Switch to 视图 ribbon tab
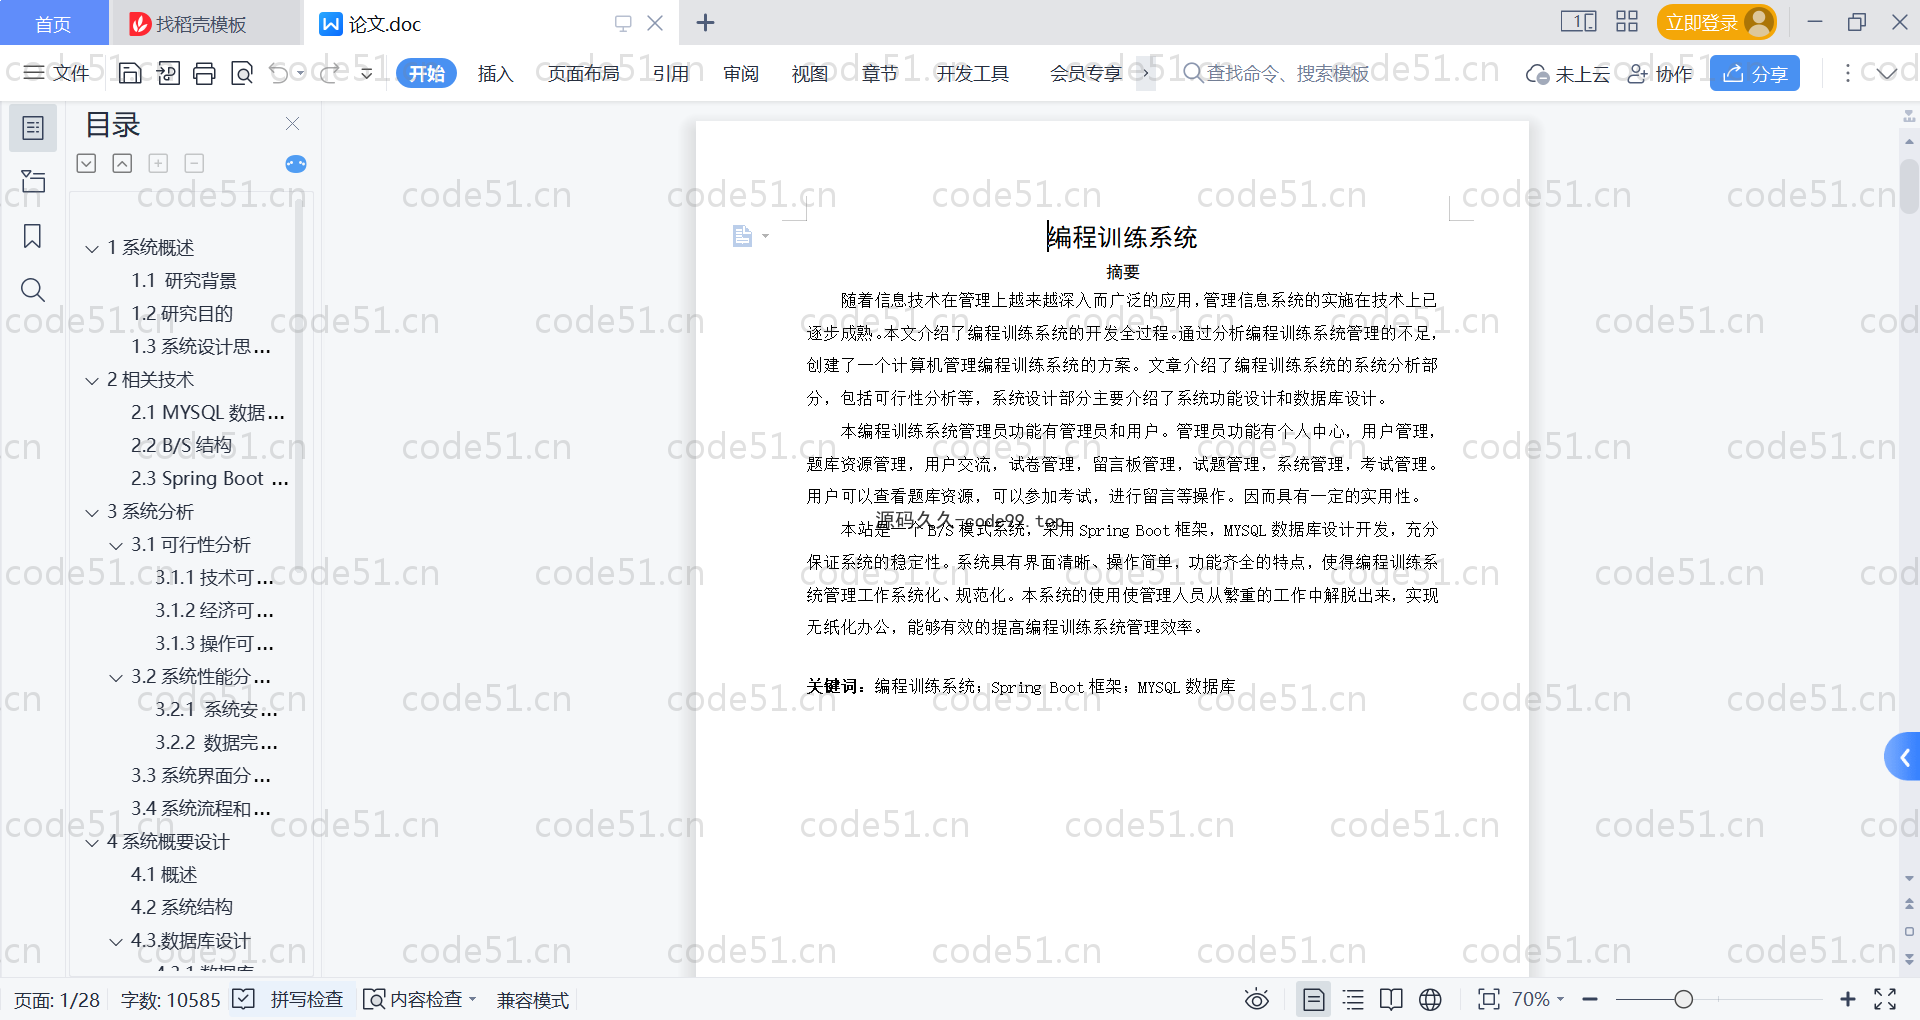This screenshot has height=1020, width=1920. [x=810, y=73]
